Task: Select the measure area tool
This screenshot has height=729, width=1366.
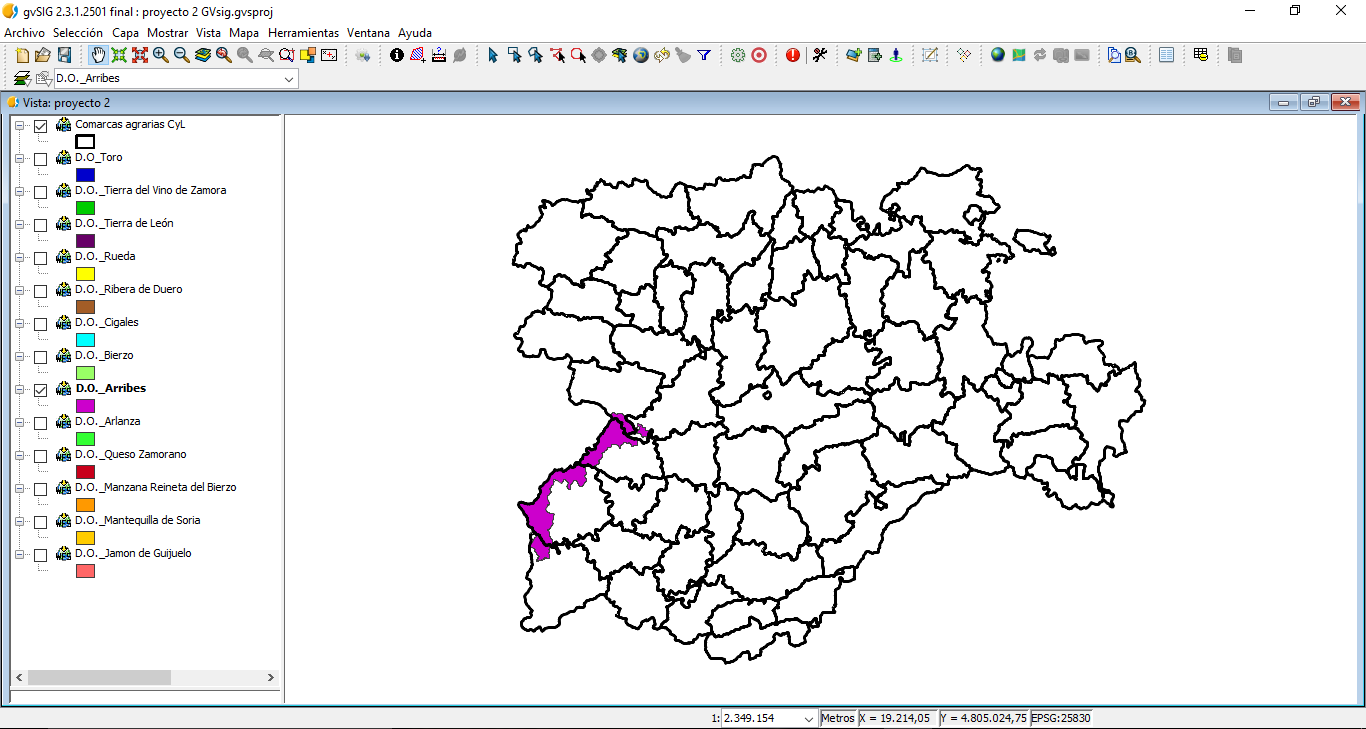Action: [418, 55]
